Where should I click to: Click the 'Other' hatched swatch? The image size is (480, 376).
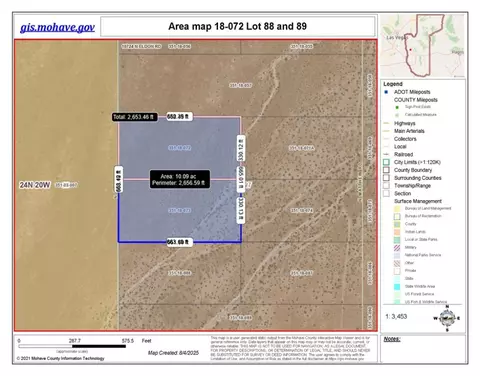(x=397, y=263)
